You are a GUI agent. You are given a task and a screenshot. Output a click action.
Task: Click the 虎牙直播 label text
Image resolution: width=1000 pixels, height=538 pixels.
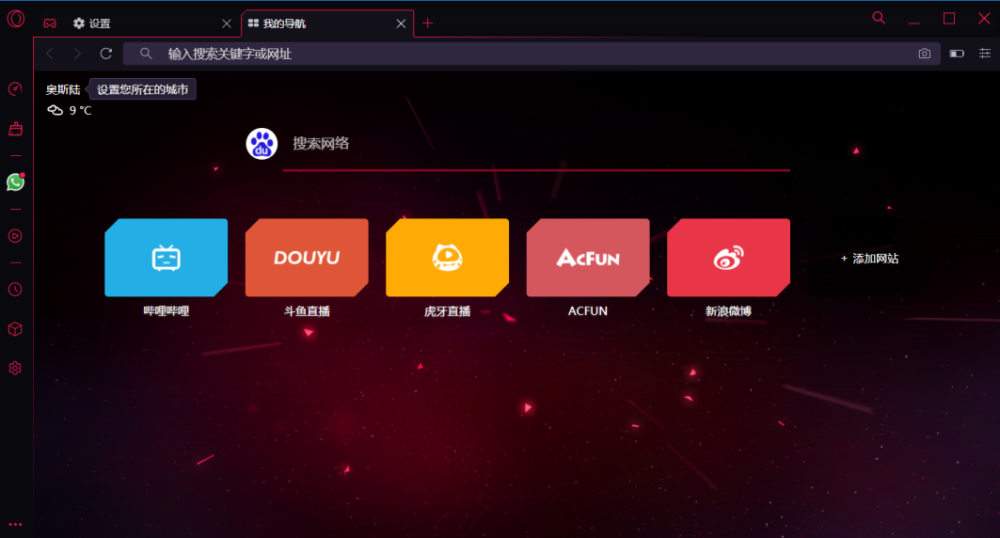(447, 311)
